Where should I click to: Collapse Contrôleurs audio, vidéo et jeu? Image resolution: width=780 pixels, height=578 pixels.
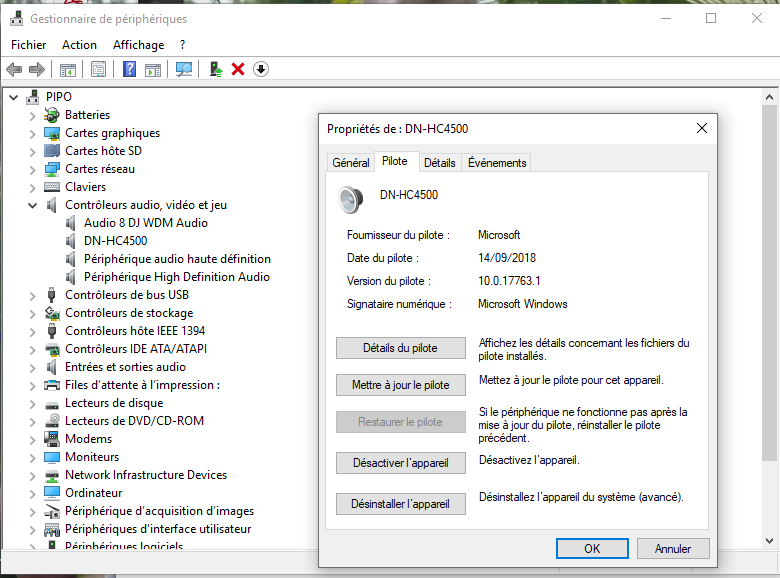click(32, 205)
